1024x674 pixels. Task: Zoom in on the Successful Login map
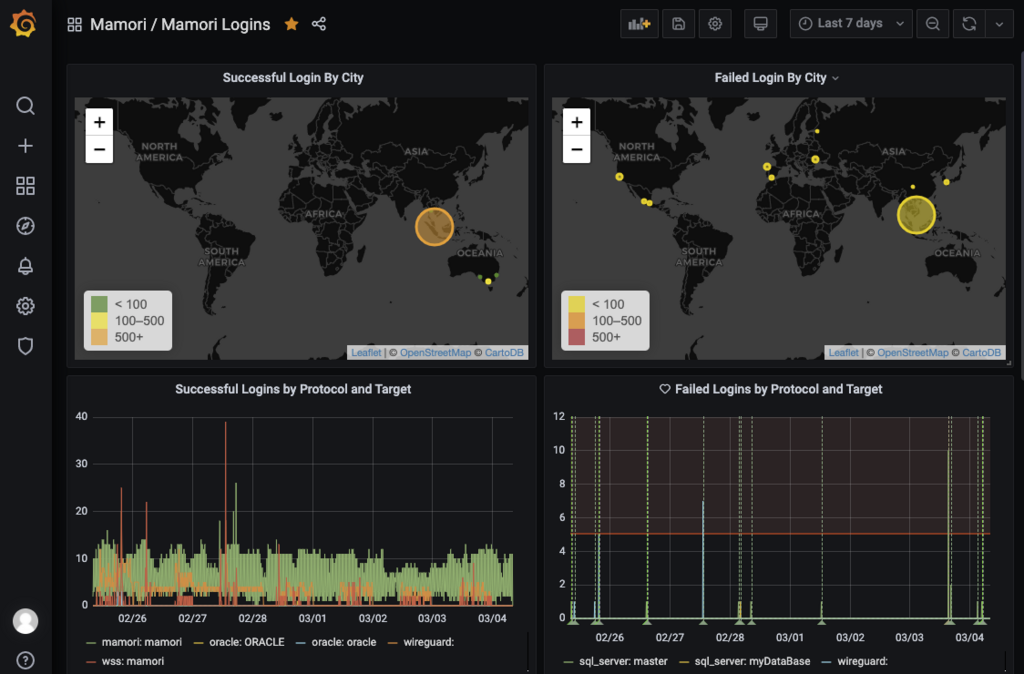(99, 122)
